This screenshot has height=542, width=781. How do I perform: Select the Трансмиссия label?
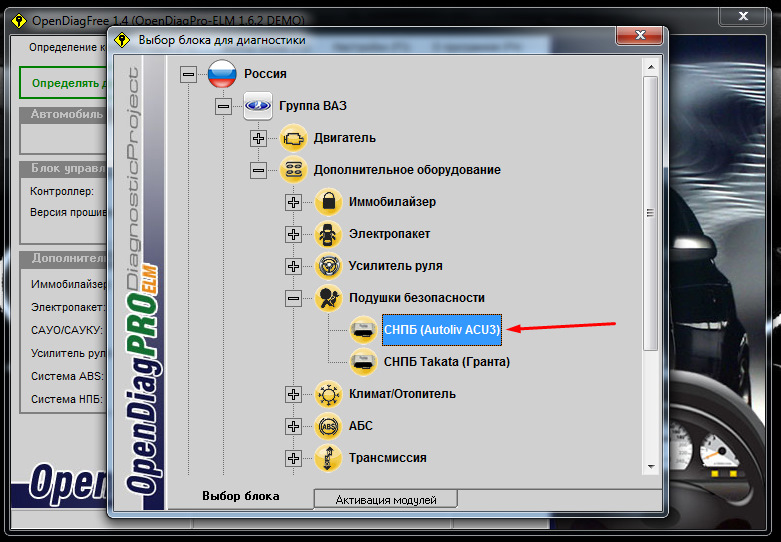(388, 458)
